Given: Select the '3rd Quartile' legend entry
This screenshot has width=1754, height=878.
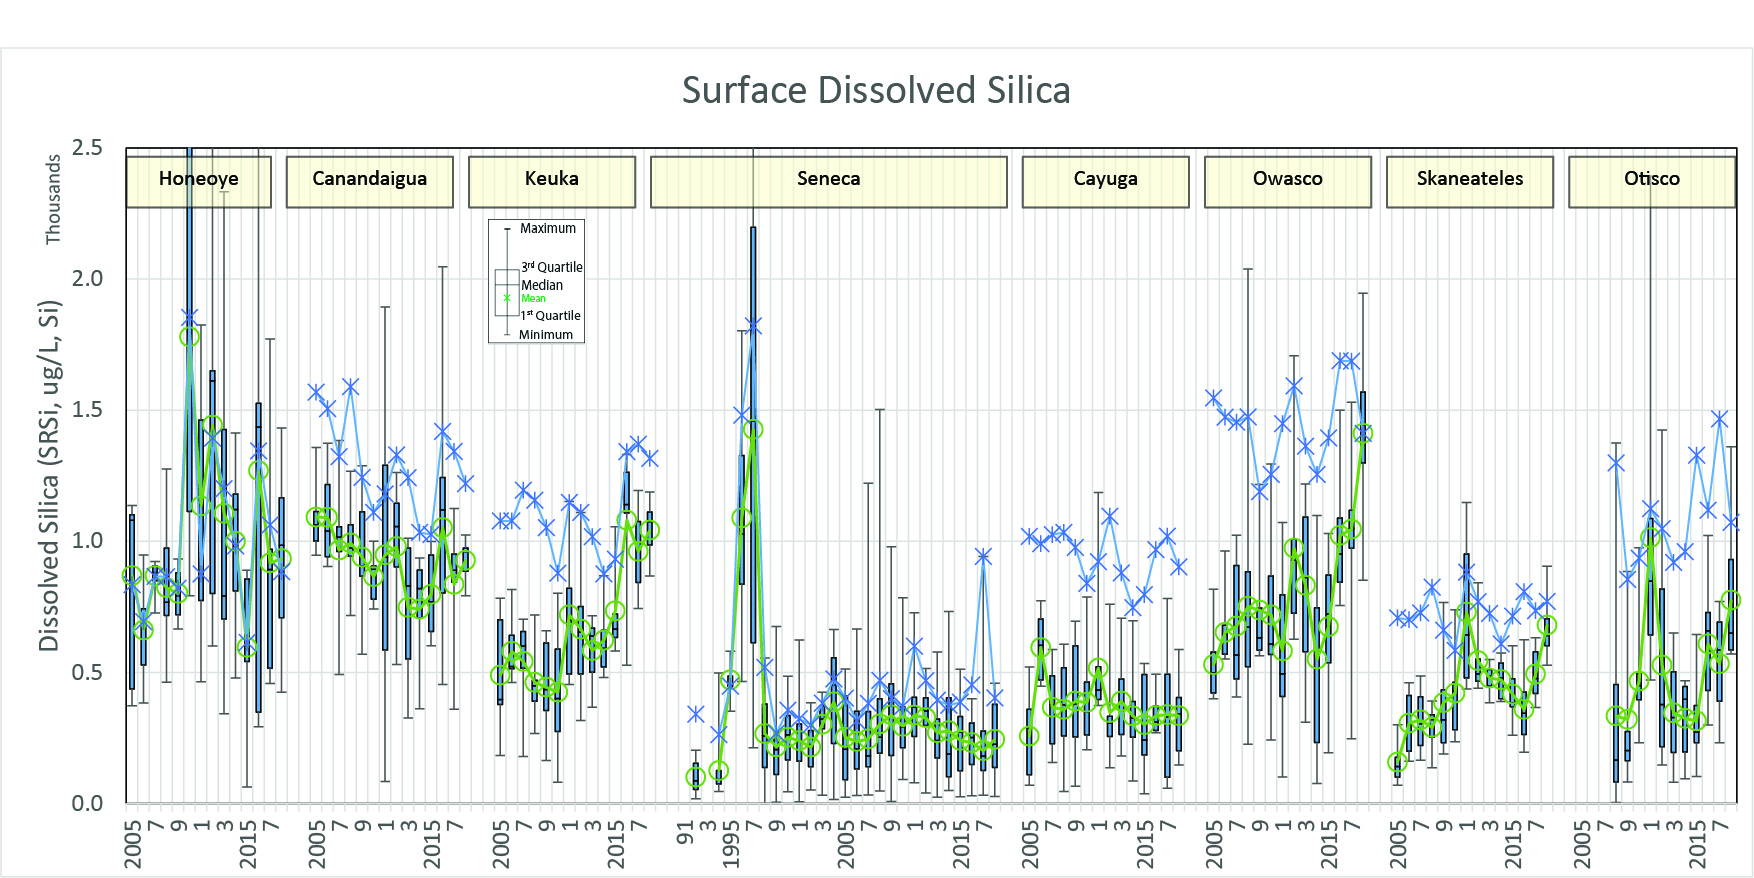Looking at the screenshot, I should [551, 267].
